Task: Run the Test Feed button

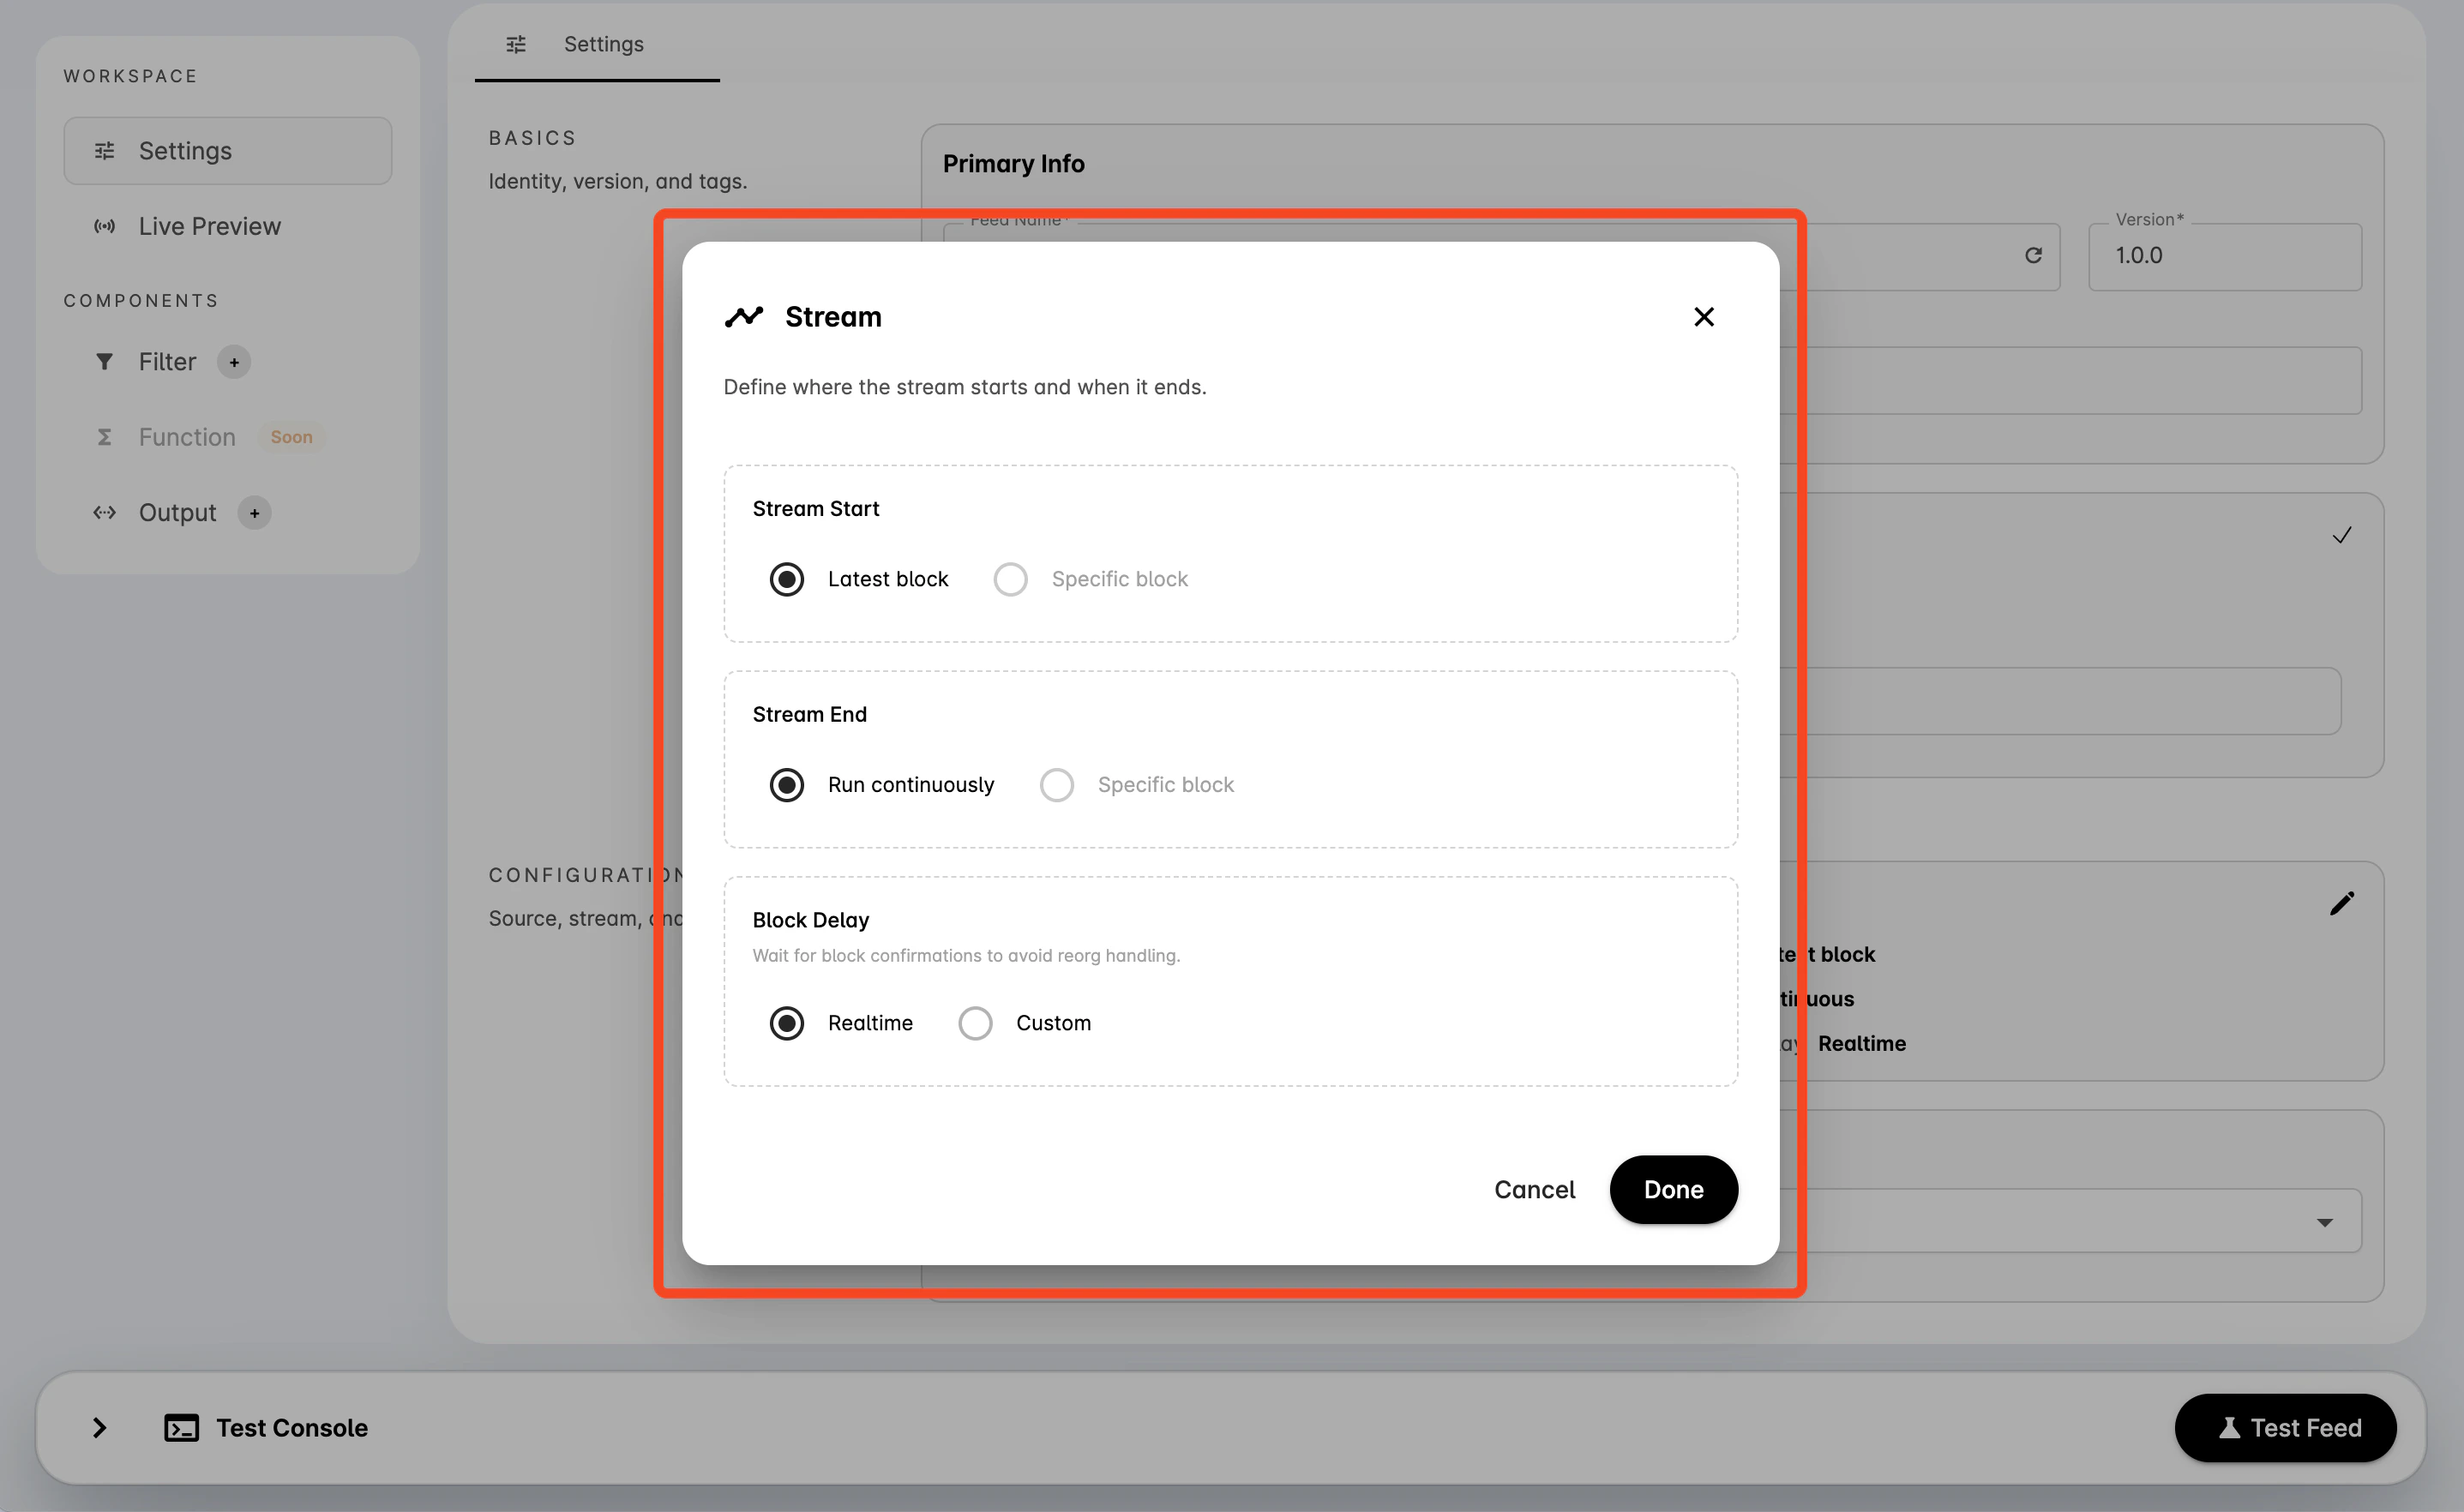Action: [2285, 1428]
